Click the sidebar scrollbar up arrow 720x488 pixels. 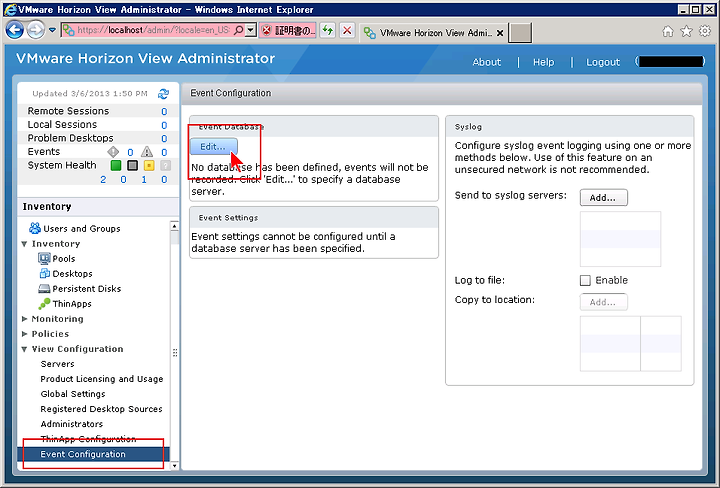click(x=174, y=226)
